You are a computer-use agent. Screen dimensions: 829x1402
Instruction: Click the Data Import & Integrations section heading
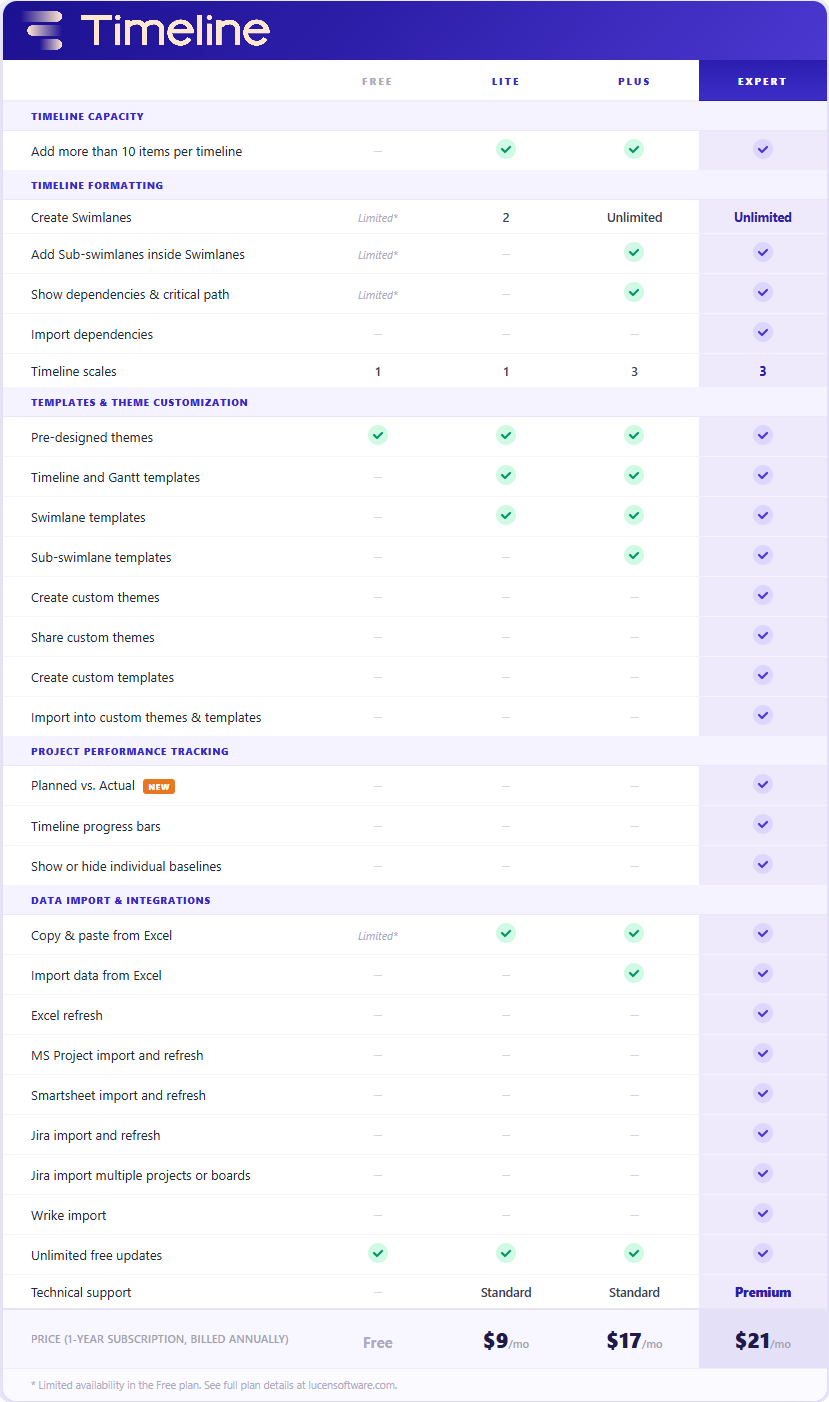(121, 901)
